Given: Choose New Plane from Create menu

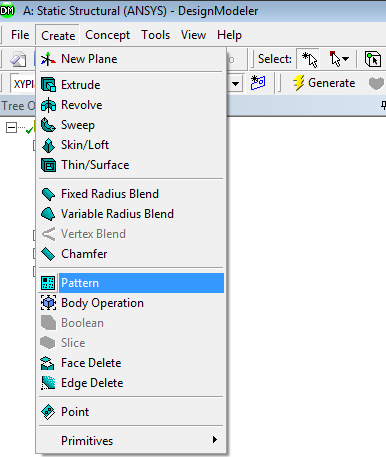Looking at the screenshot, I should coord(131,59).
